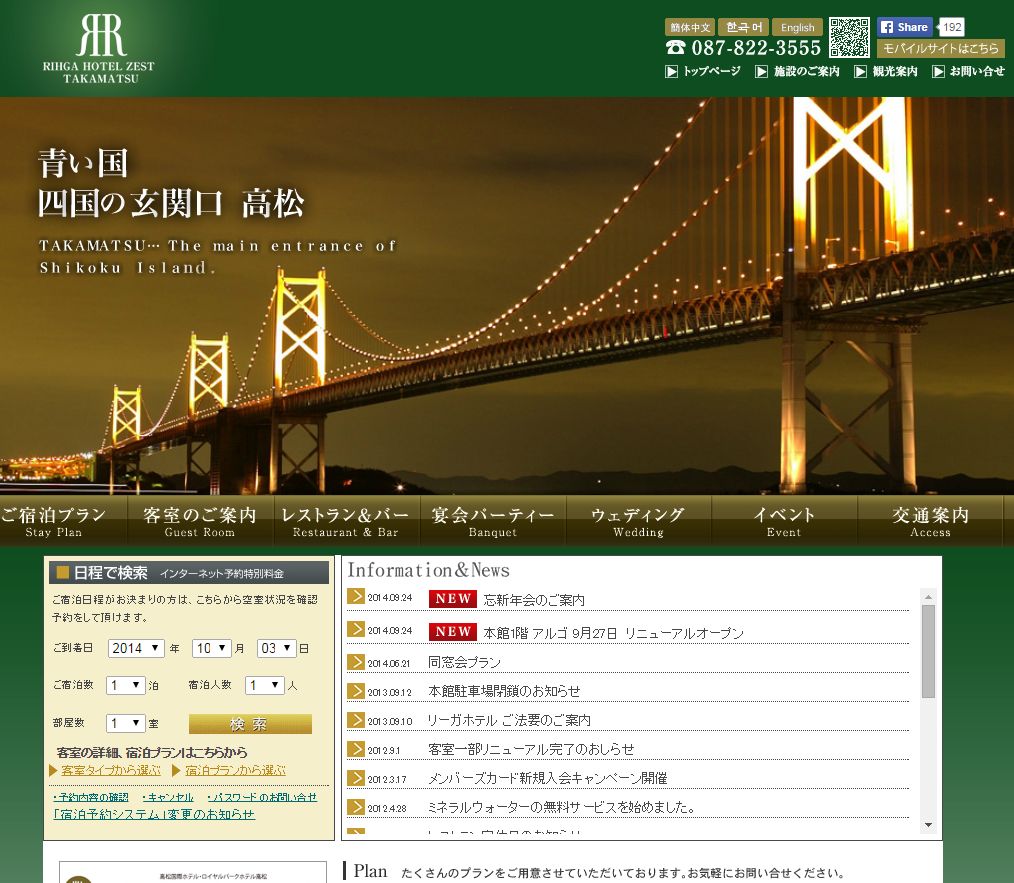Open the ウェディング Wedding menu
Screen dimensions: 1014x883
point(638,521)
